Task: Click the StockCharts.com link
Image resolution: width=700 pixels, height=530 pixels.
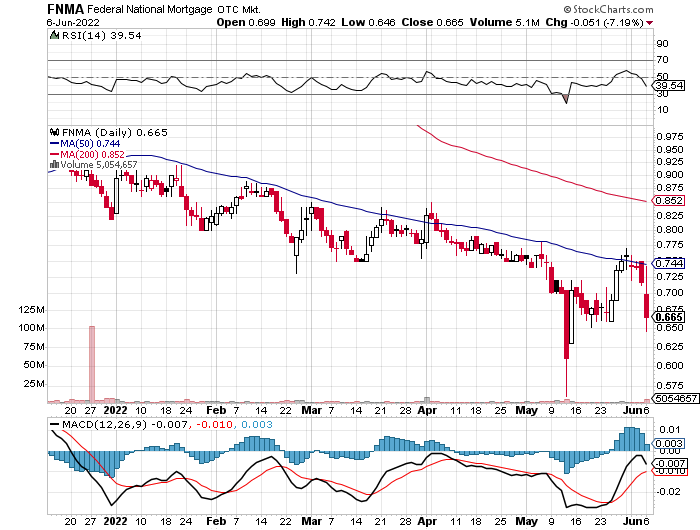Action: pyautogui.click(x=608, y=9)
